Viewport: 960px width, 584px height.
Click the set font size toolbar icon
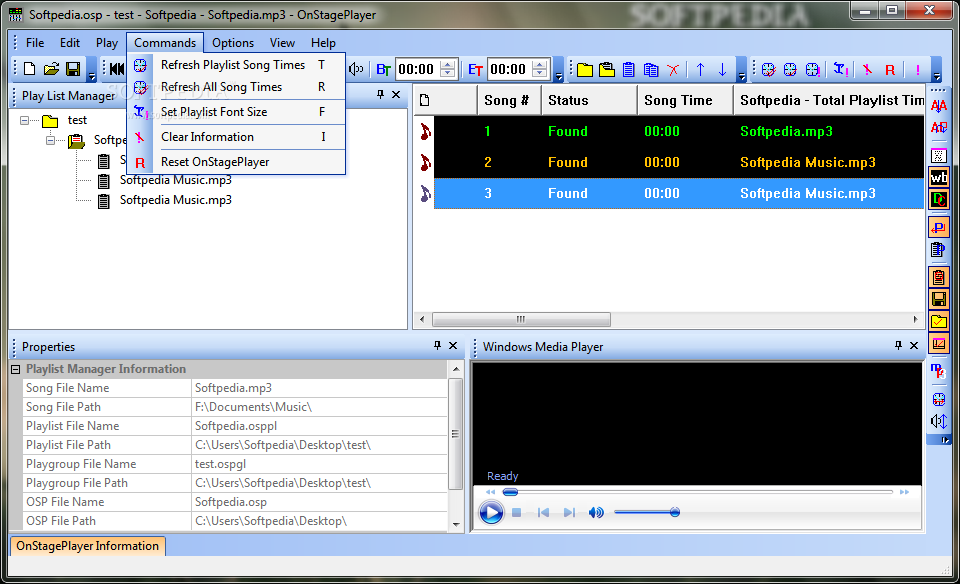coord(841,70)
